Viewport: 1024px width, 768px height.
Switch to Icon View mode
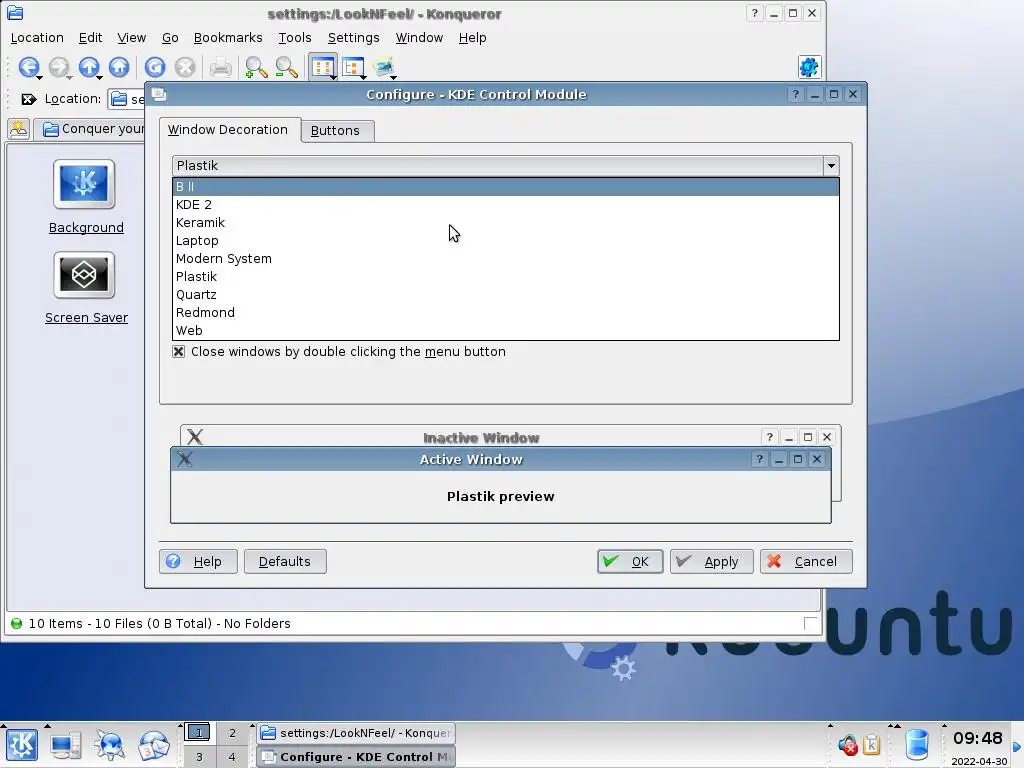(x=323, y=67)
